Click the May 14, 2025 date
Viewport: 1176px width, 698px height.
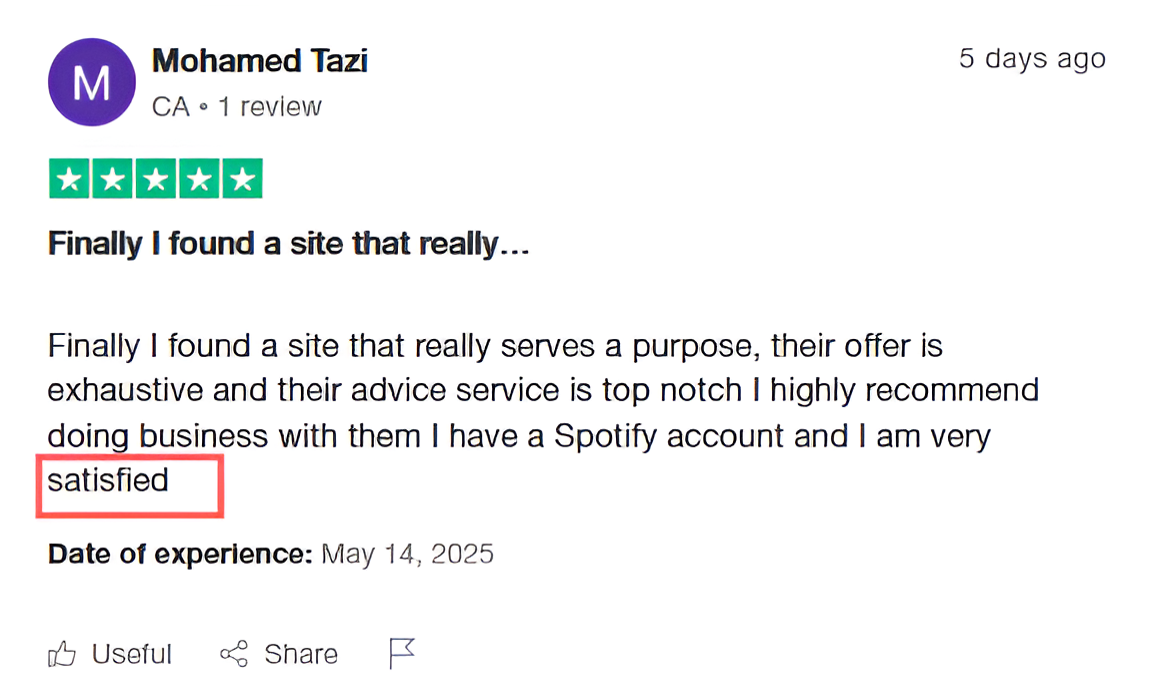(407, 554)
